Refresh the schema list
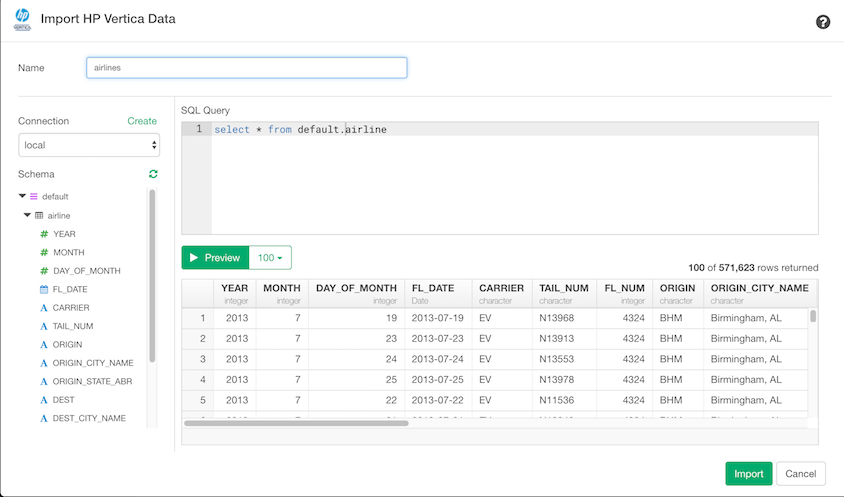The height and width of the screenshot is (497, 844). (x=153, y=174)
